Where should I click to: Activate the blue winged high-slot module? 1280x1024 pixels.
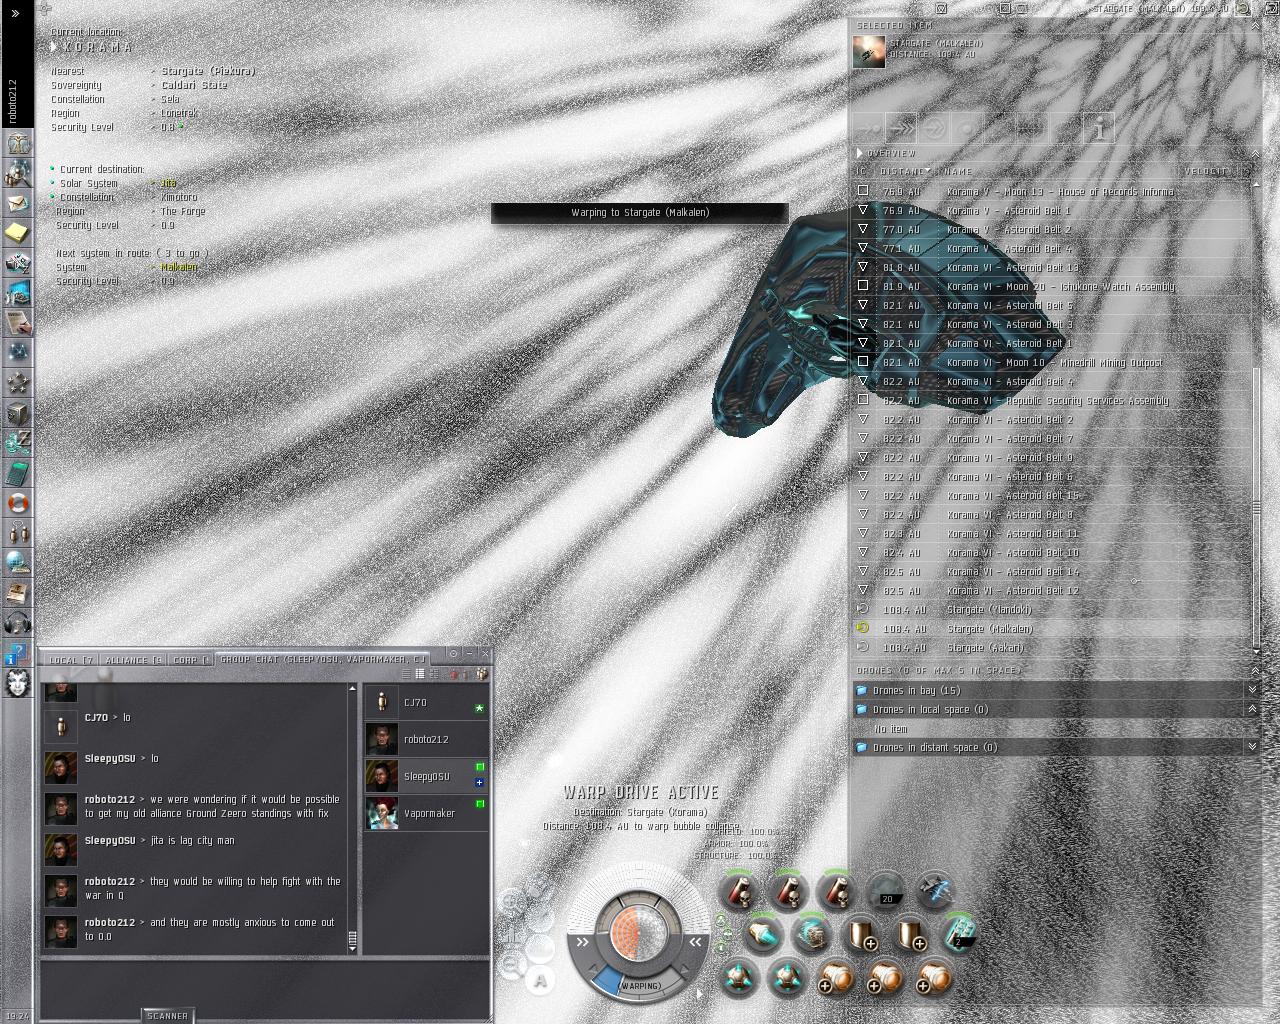click(x=935, y=889)
